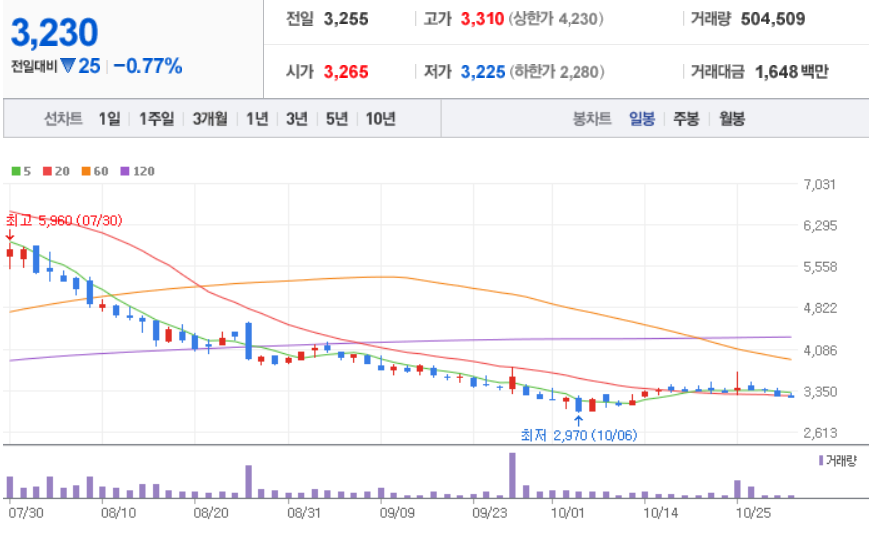Click the current price 3,230
The height and width of the screenshot is (541, 869).
click(54, 33)
